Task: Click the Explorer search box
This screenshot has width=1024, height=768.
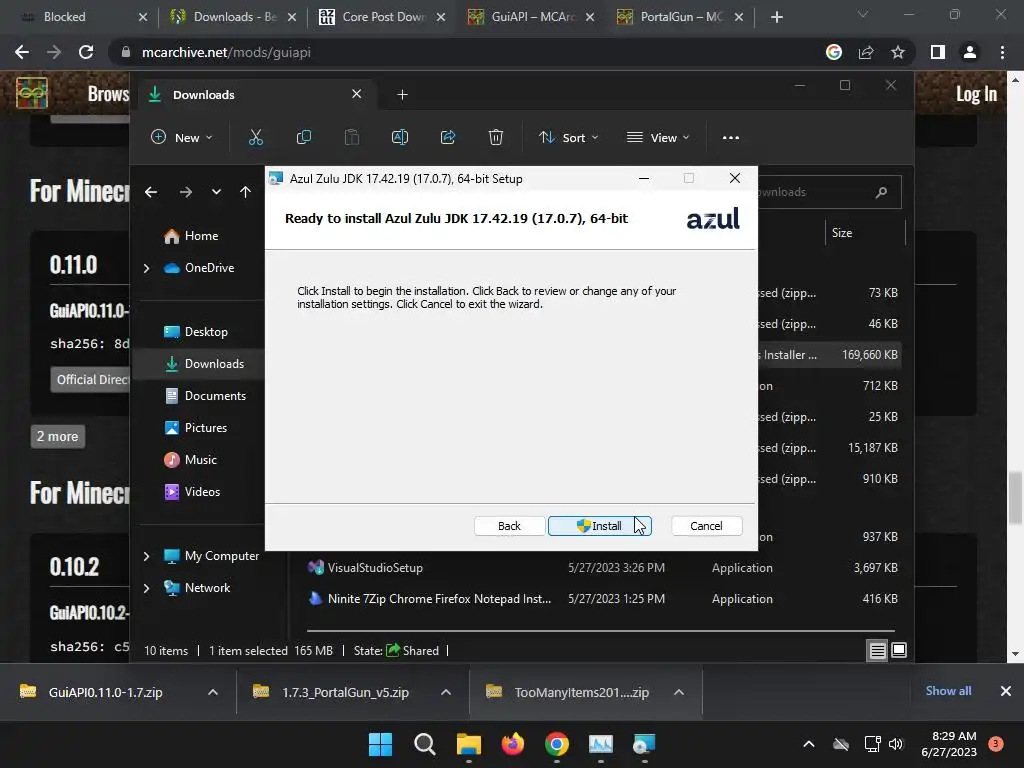Action: point(829,192)
